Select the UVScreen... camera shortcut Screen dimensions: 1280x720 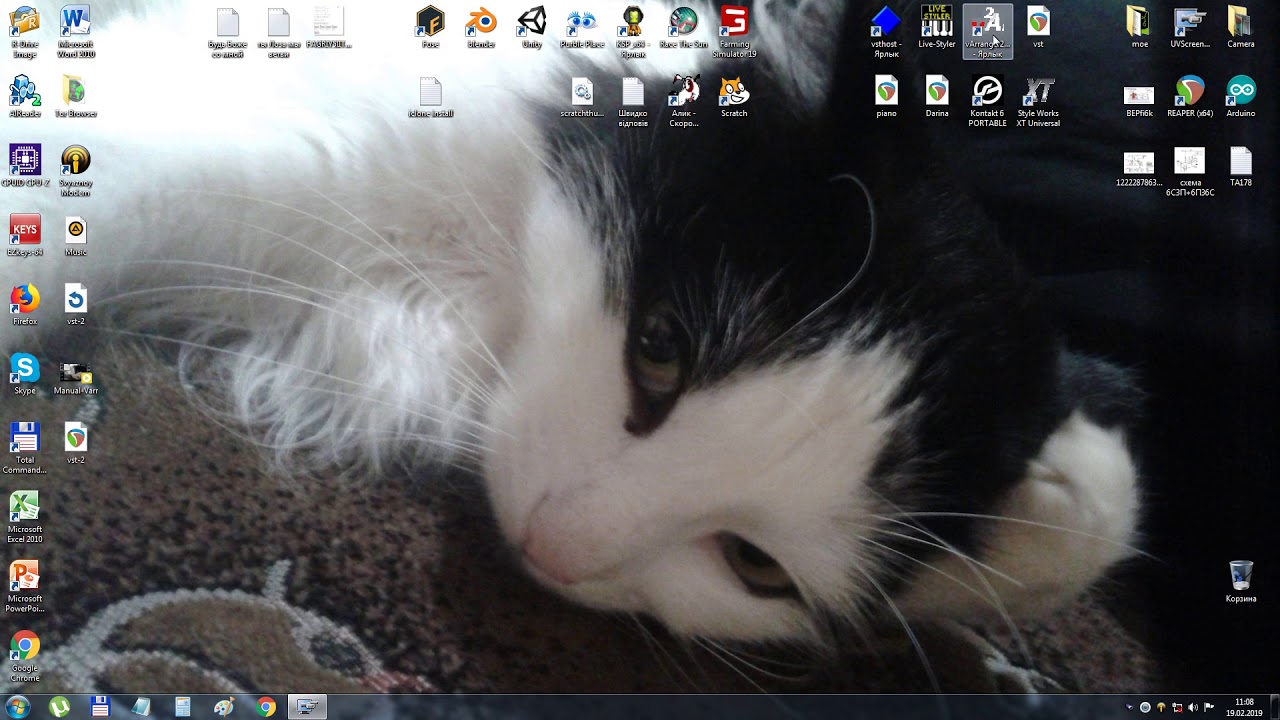pos(1190,27)
